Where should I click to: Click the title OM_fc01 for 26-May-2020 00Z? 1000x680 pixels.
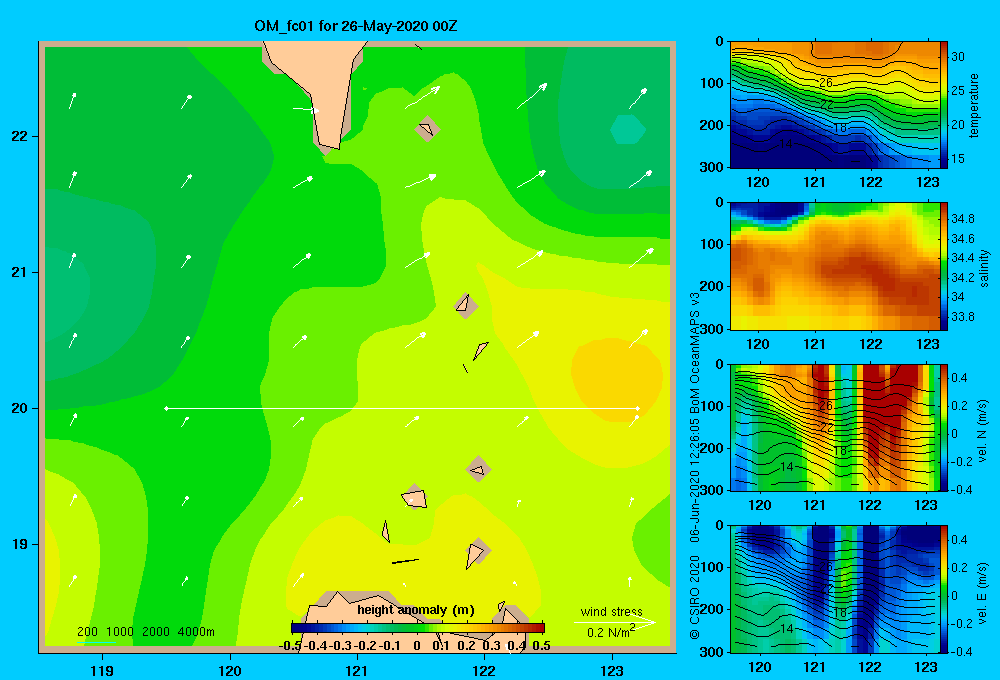[x=355, y=26]
